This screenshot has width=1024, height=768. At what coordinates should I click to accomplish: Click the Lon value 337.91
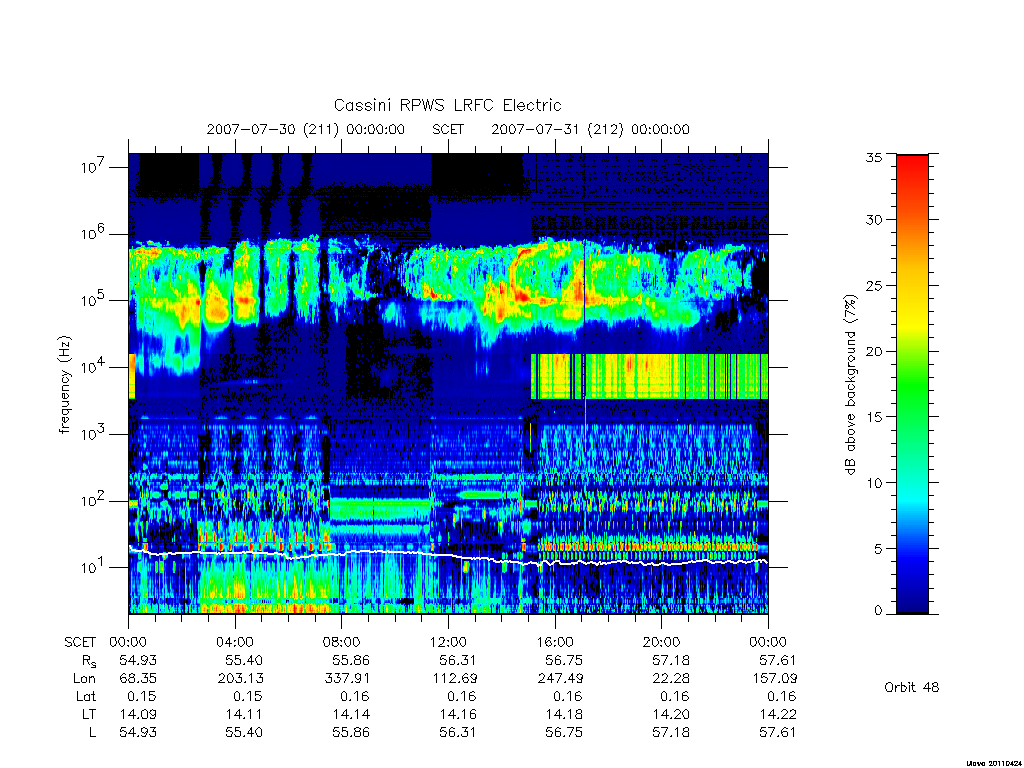(347, 679)
